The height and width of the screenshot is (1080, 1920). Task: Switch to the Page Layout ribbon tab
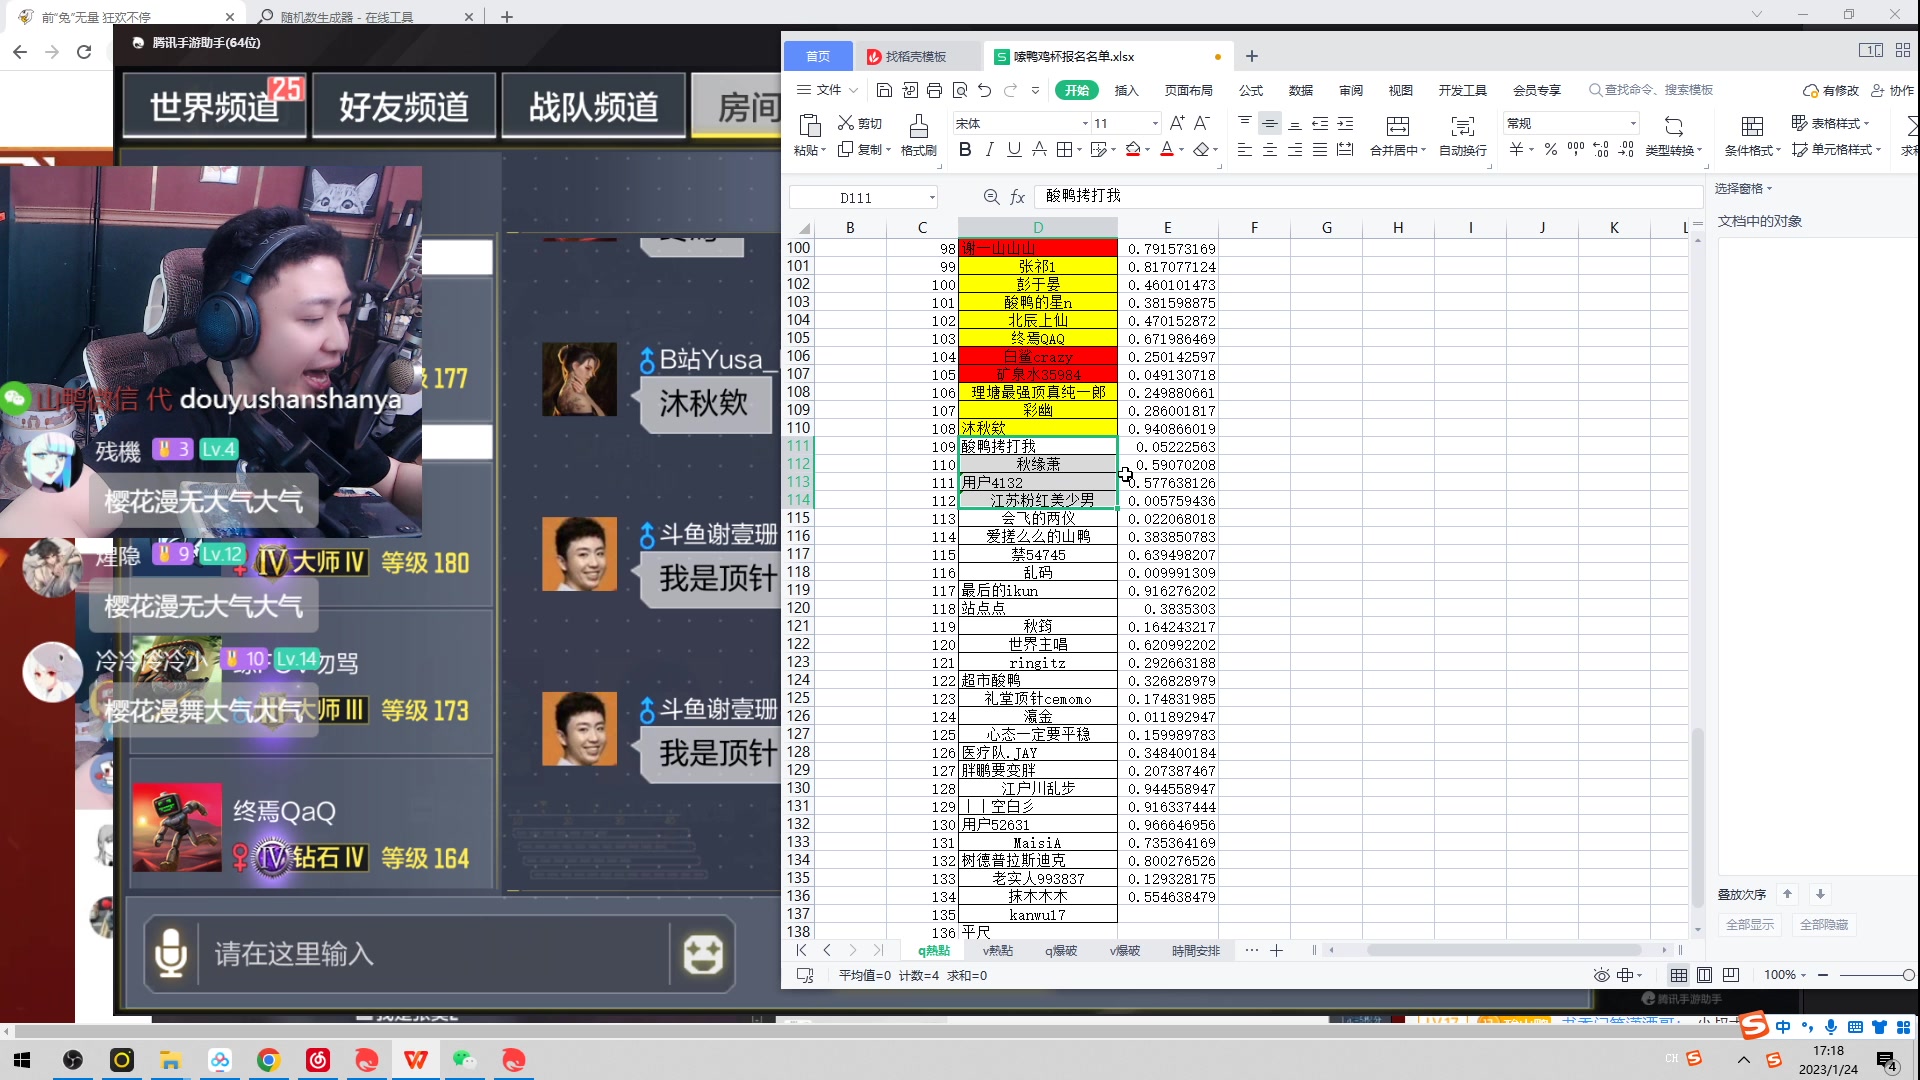1189,90
